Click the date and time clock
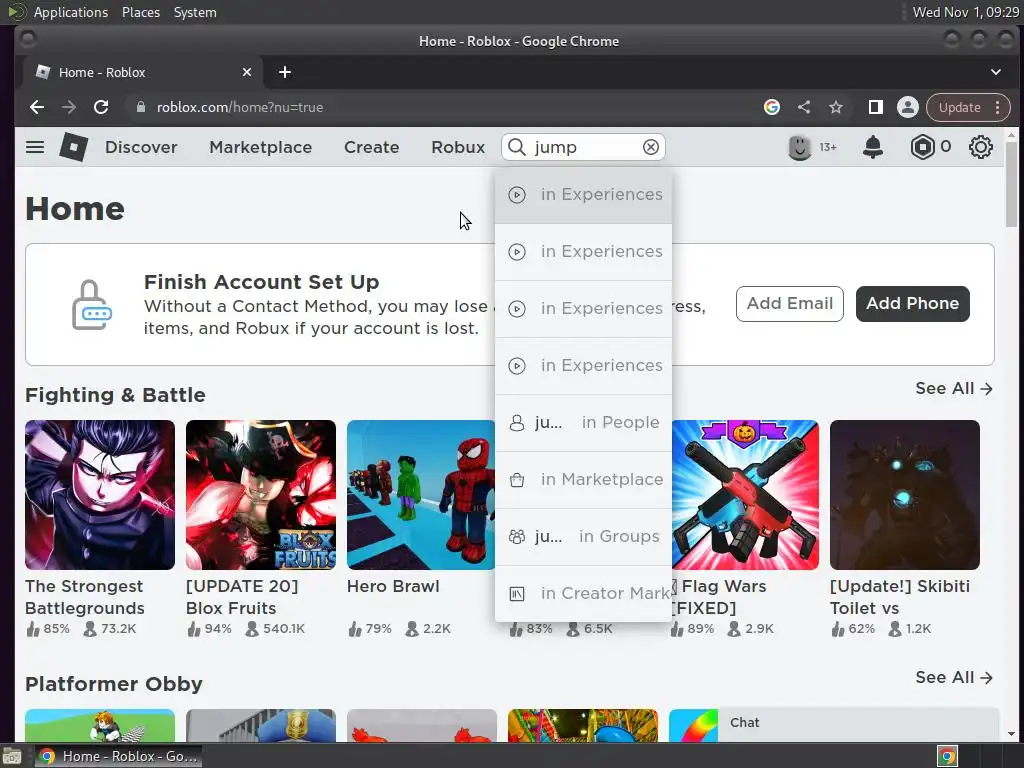Viewport: 1024px width, 768px height. coord(965,12)
